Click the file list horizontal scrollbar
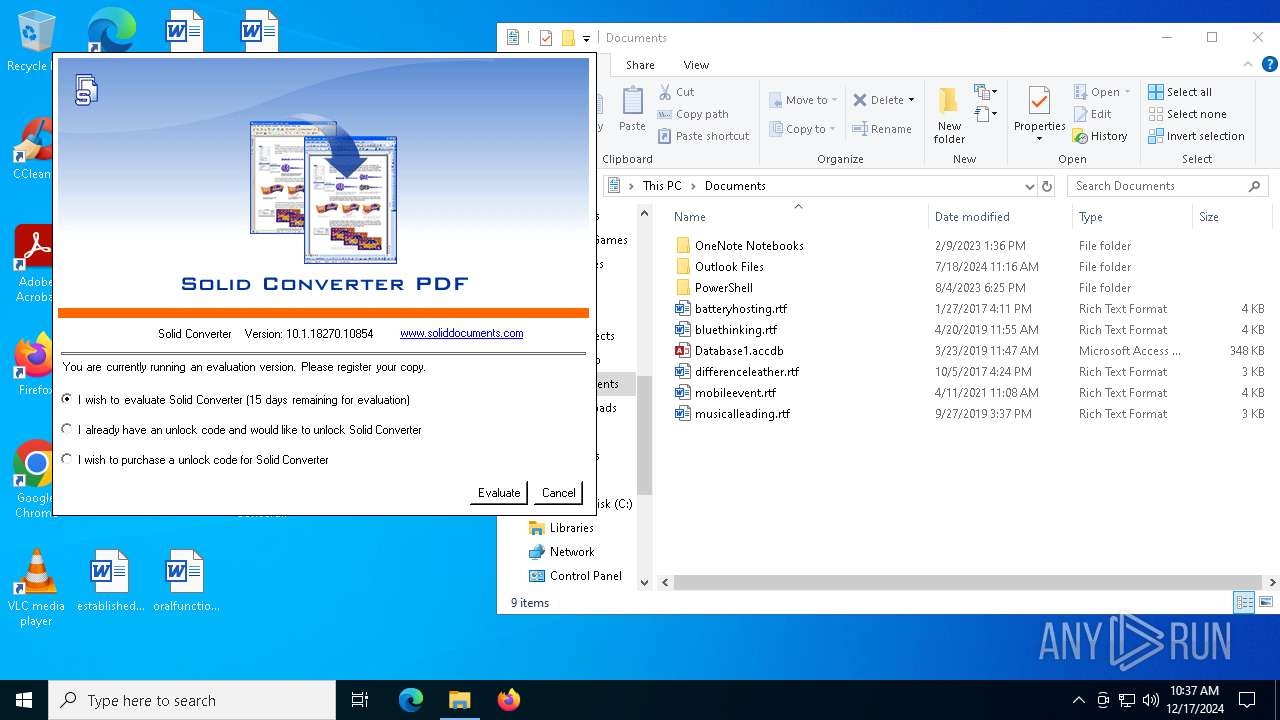 coord(967,582)
